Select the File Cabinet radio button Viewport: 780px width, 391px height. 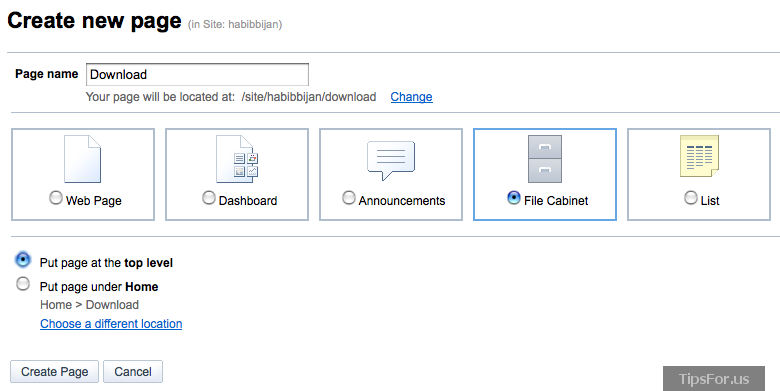(513, 198)
